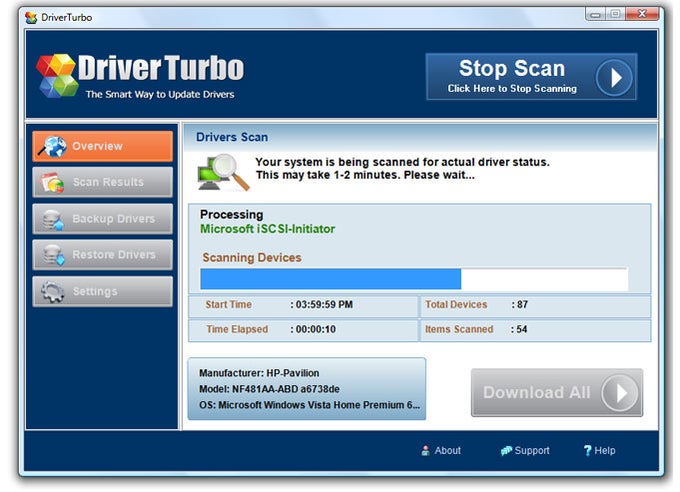Click the Items Scanned value 54
The width and height of the screenshot is (680, 492).
522,329
